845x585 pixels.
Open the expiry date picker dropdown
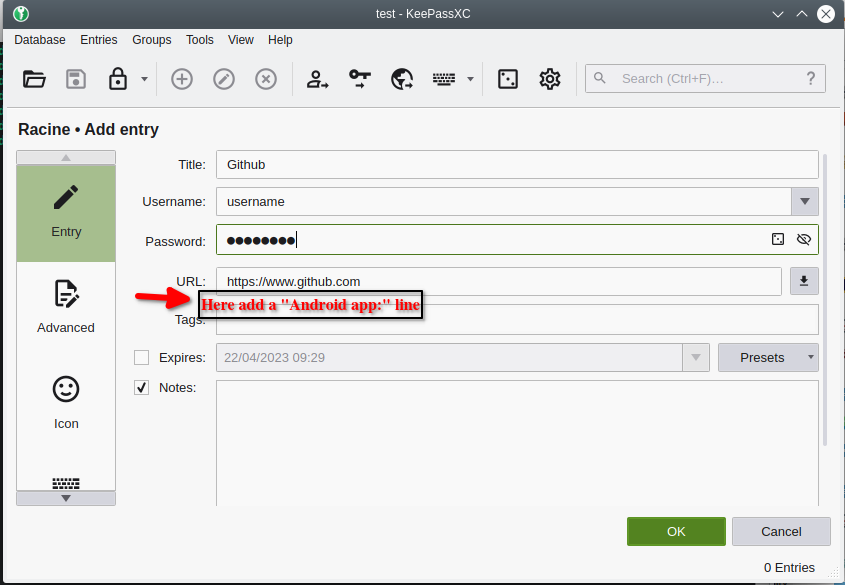coord(695,357)
